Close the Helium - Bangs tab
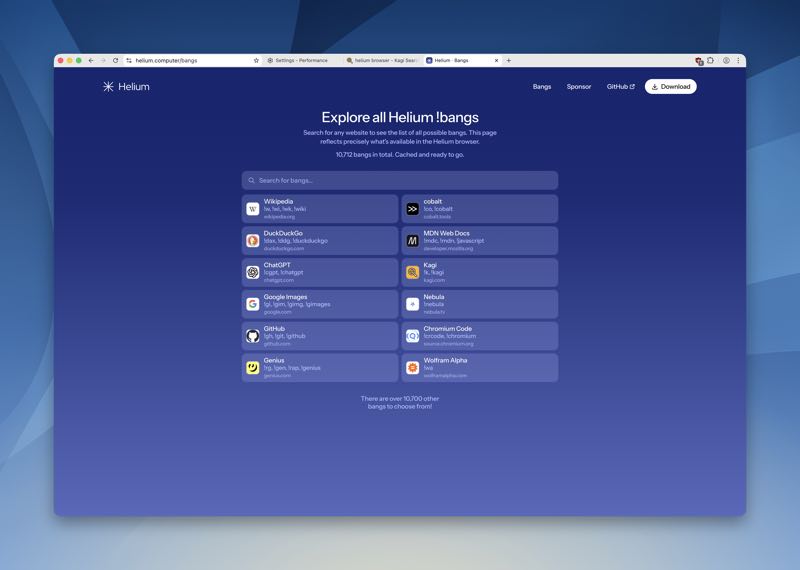 tap(496, 60)
